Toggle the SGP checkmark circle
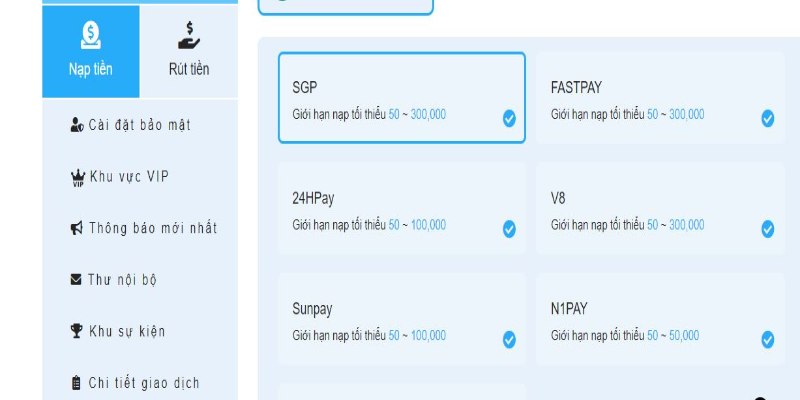Viewport: 800px width, 400px height. (509, 119)
